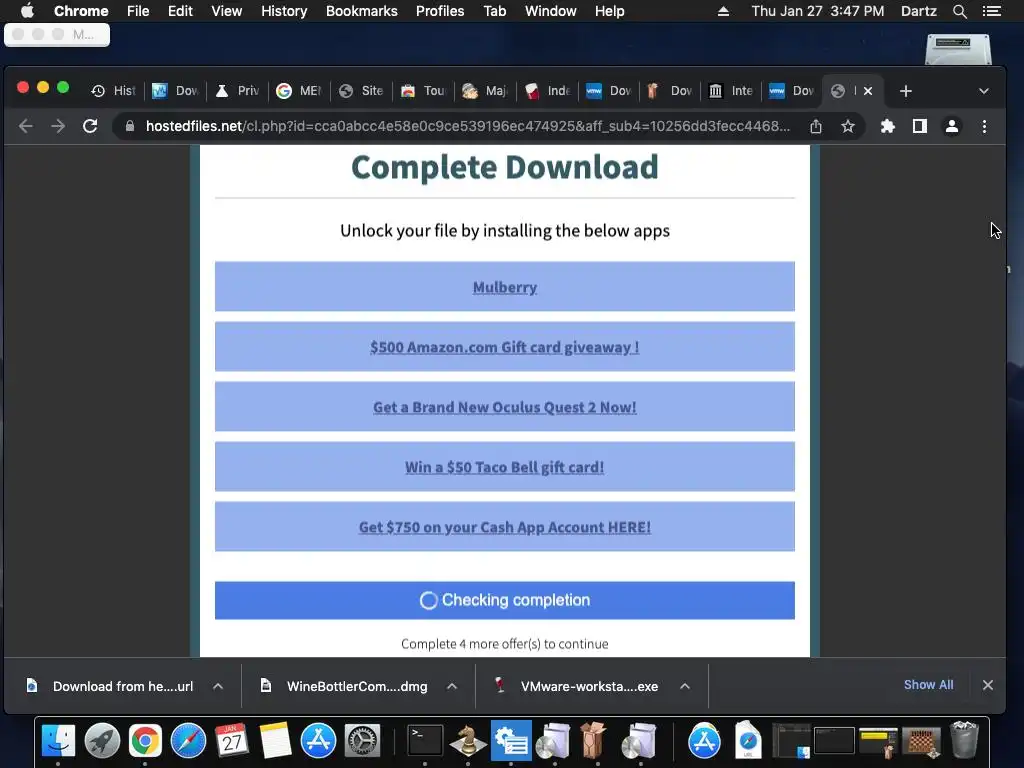Screen dimensions: 1024x768
Task: Expand options for WineBottlerCom...dmg download
Action: (x=452, y=686)
